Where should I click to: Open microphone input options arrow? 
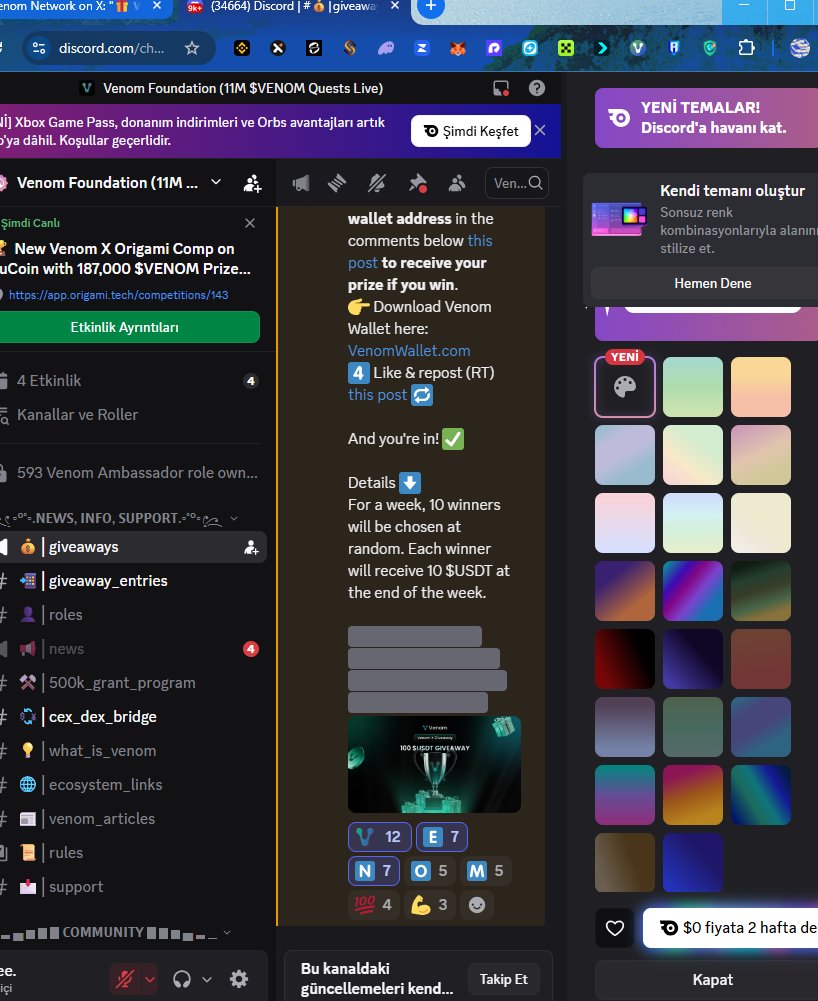150,979
